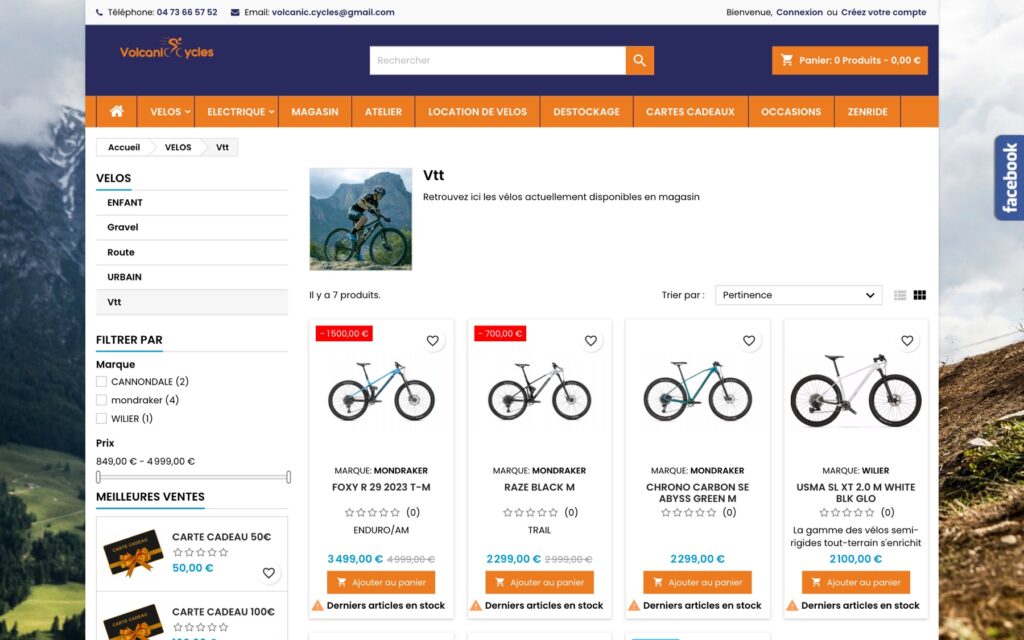Image resolution: width=1024 pixels, height=640 pixels.
Task: Open the LOCATION DE VELOS menu item
Action: (x=477, y=112)
